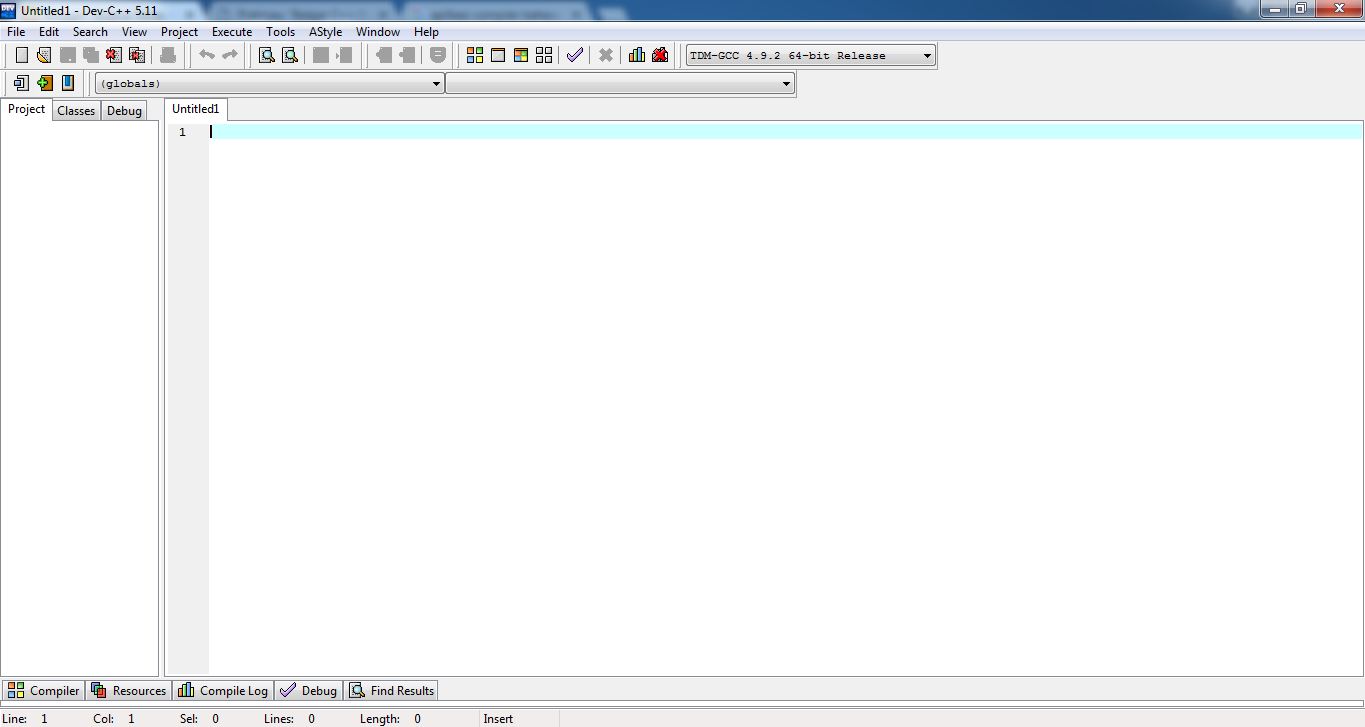Viewport: 1365px width, 727px height.
Task: Run the program using window icon
Action: coord(498,55)
